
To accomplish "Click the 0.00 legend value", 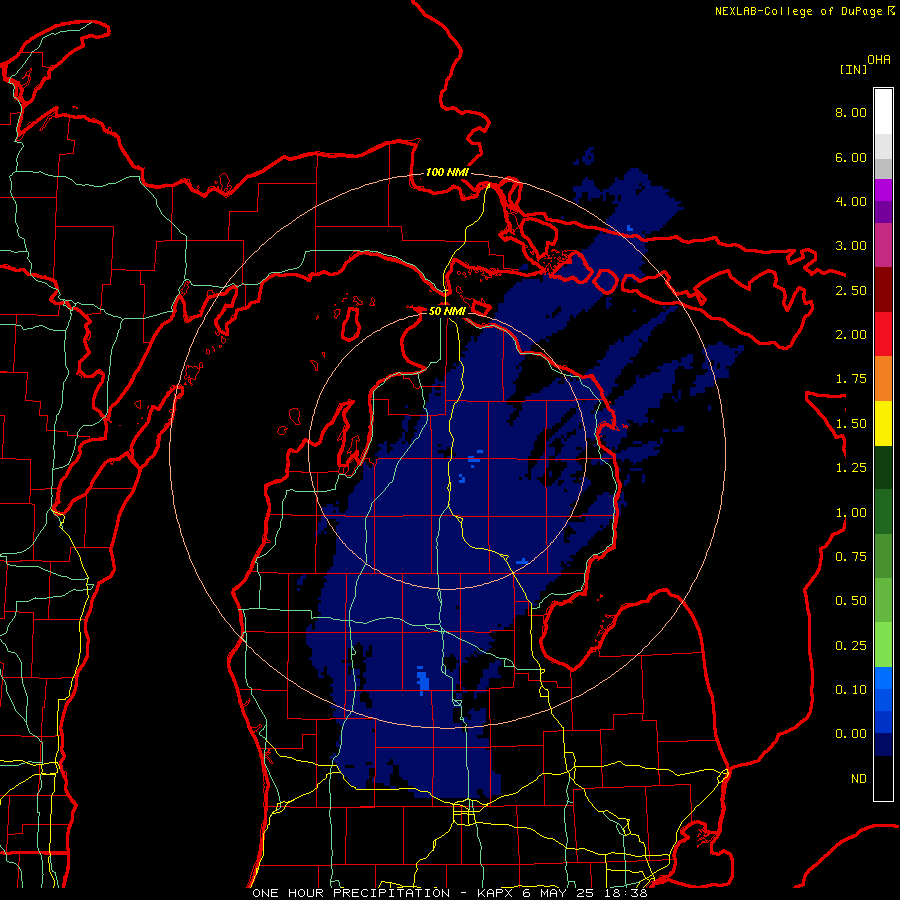I will tap(851, 734).
